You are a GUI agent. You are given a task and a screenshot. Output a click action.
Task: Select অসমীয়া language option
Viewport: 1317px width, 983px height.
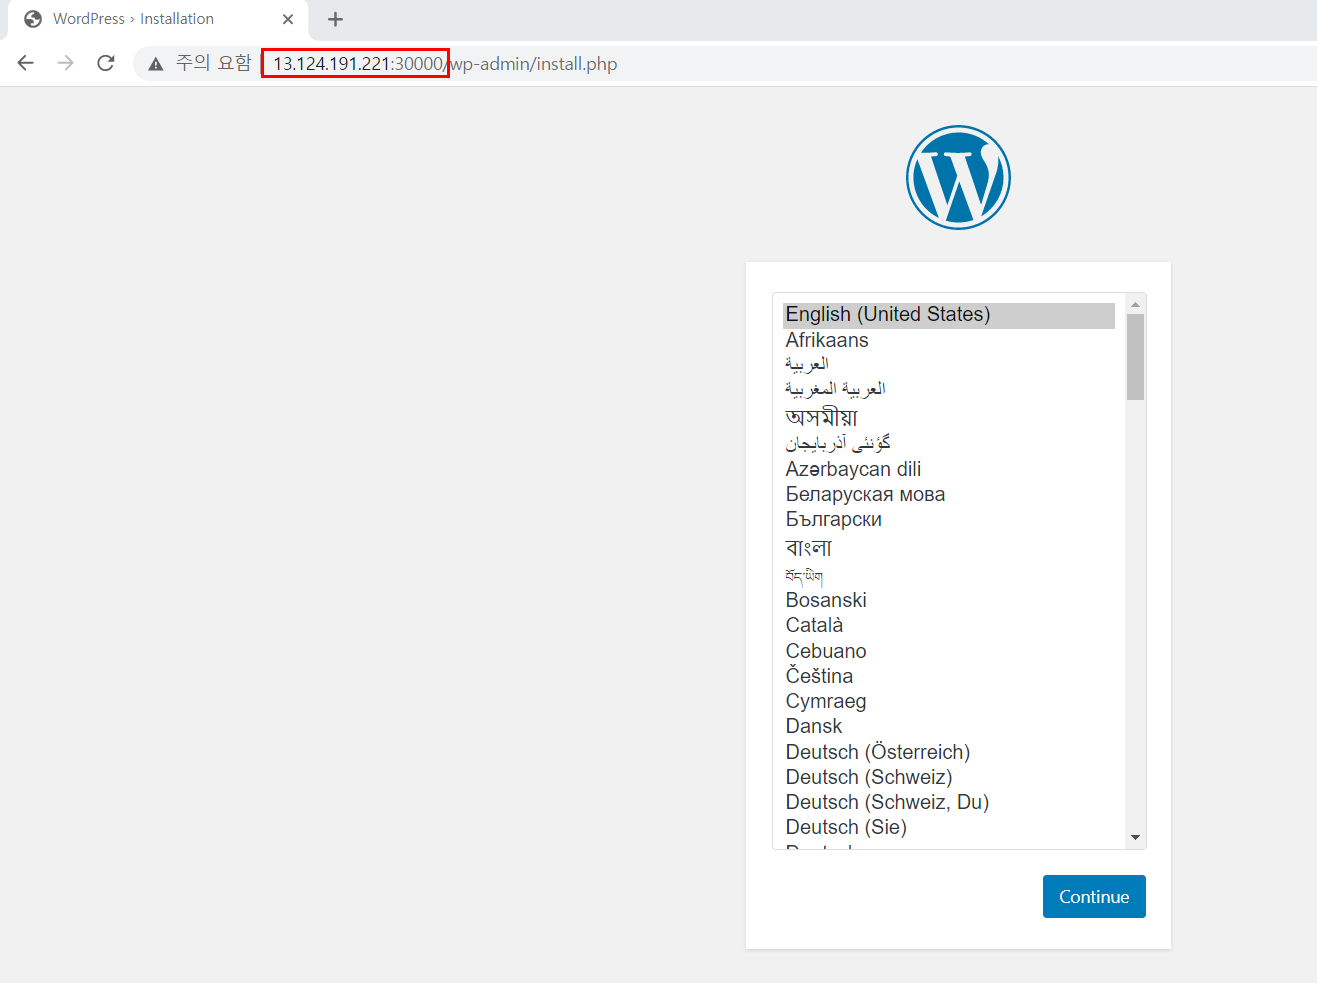point(948,416)
